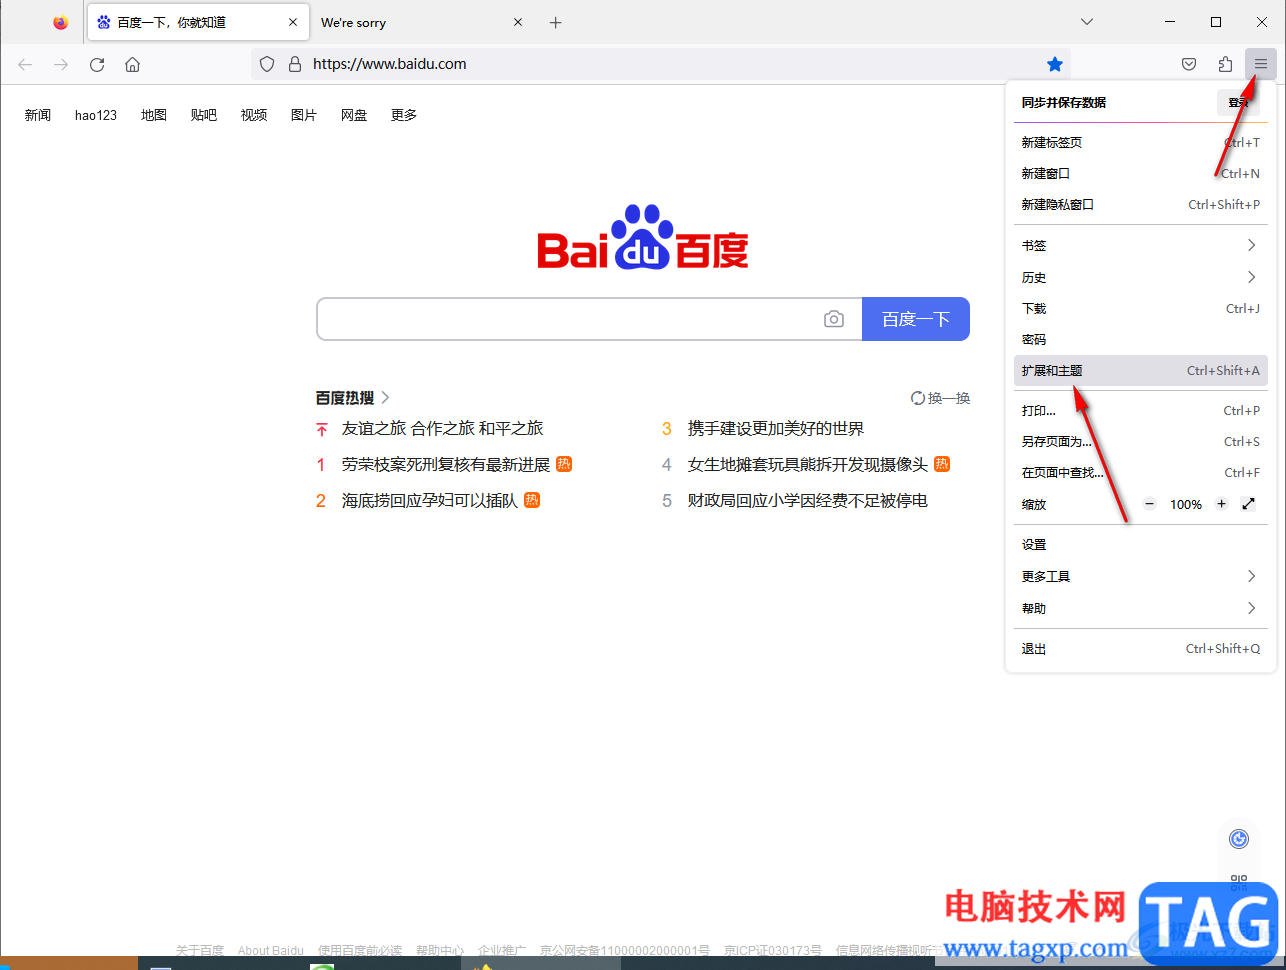1286x970 pixels.
Task: Open the 贴吧 navigation link
Action: (x=204, y=115)
